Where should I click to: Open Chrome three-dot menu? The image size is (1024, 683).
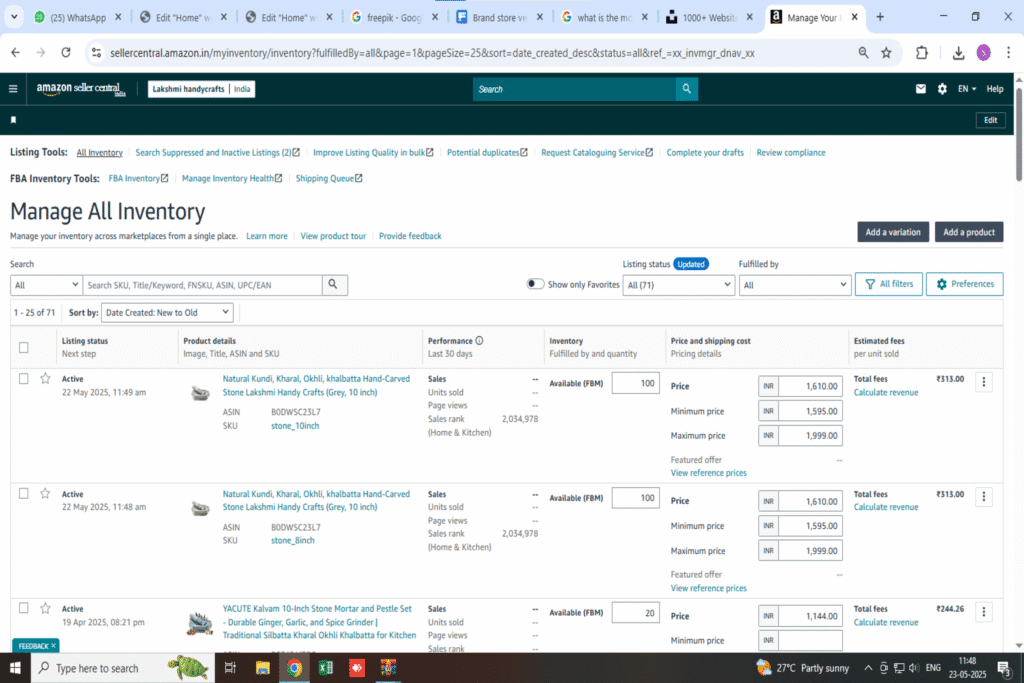1008,53
